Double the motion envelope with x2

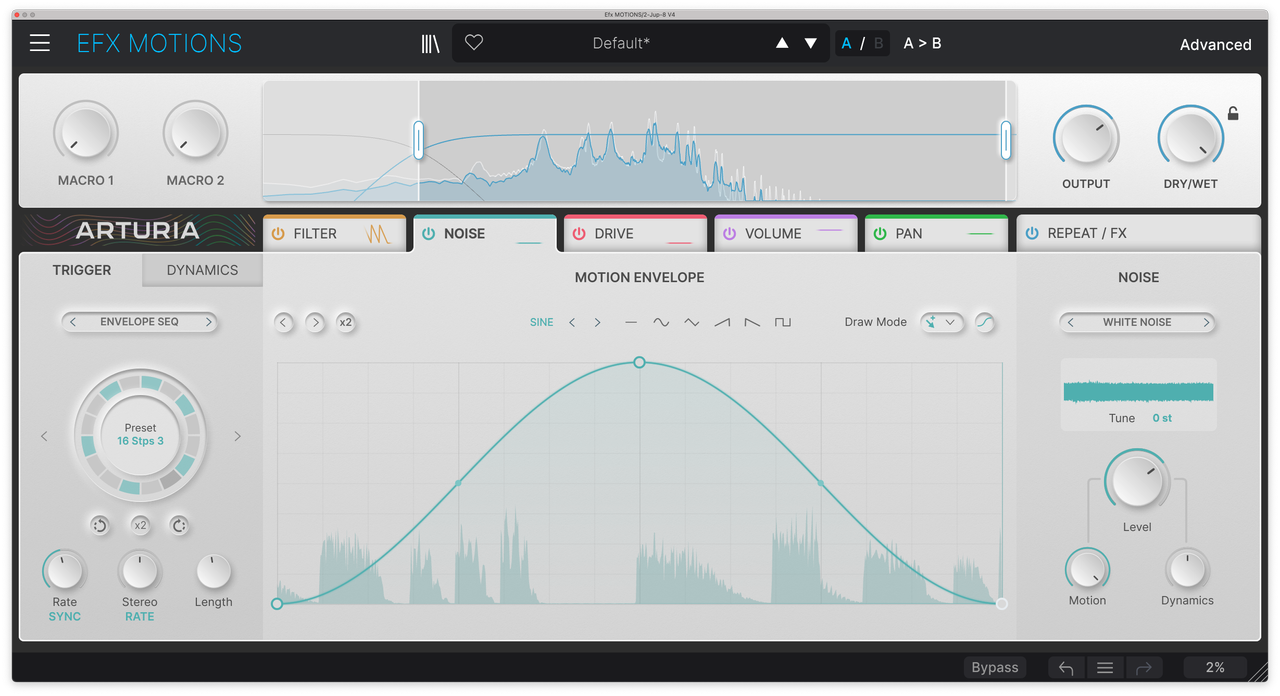pos(345,322)
